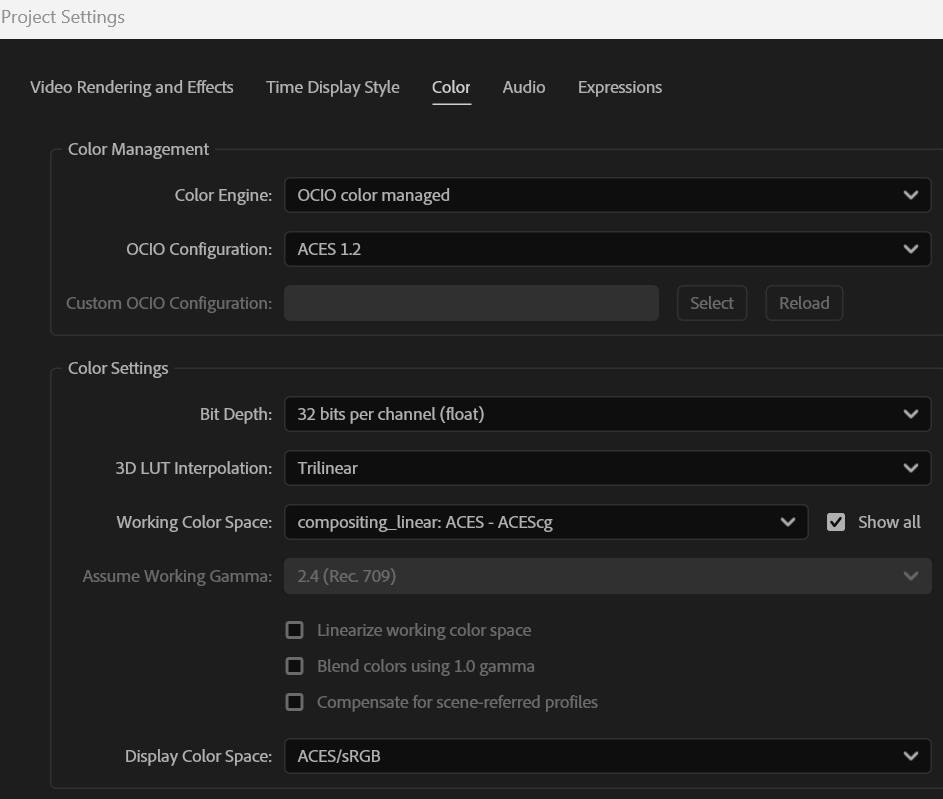This screenshot has height=799, width=943.
Task: Open the Expressions tab
Action: 619,87
